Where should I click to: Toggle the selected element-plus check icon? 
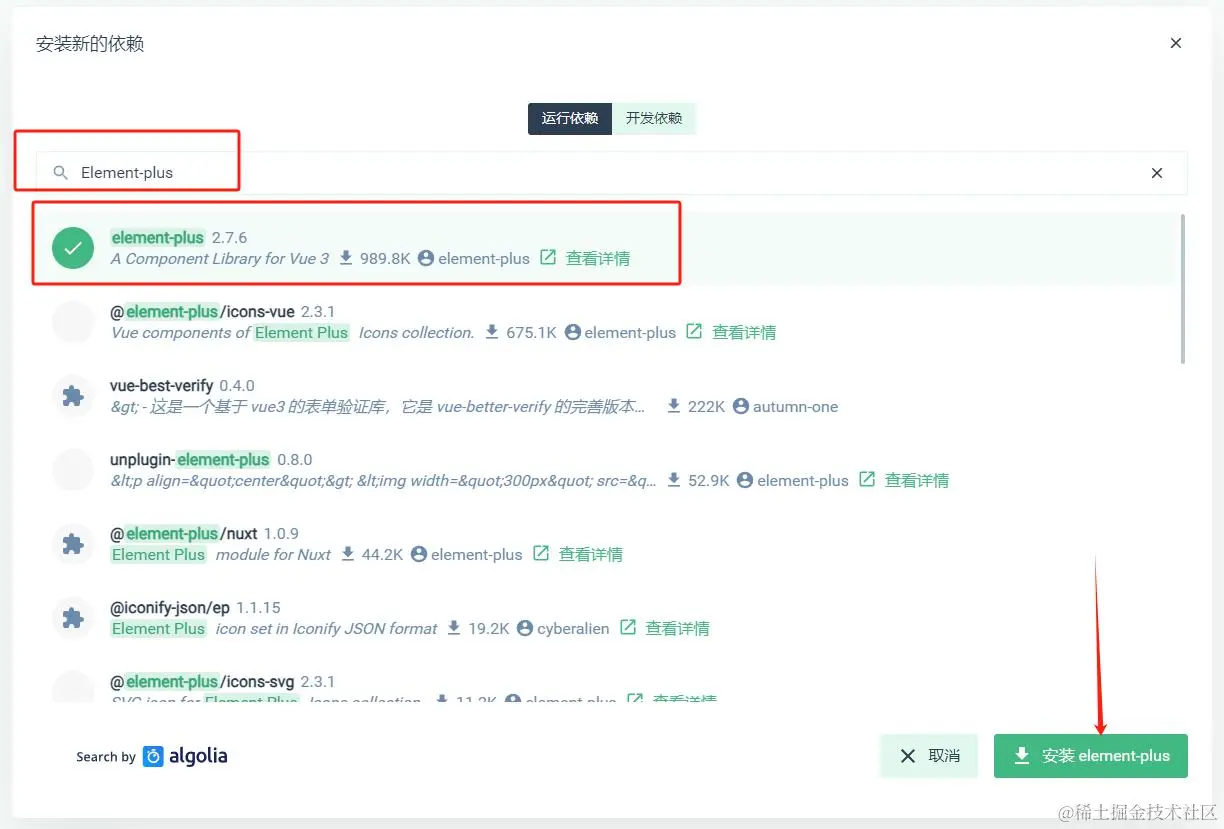[x=73, y=248]
